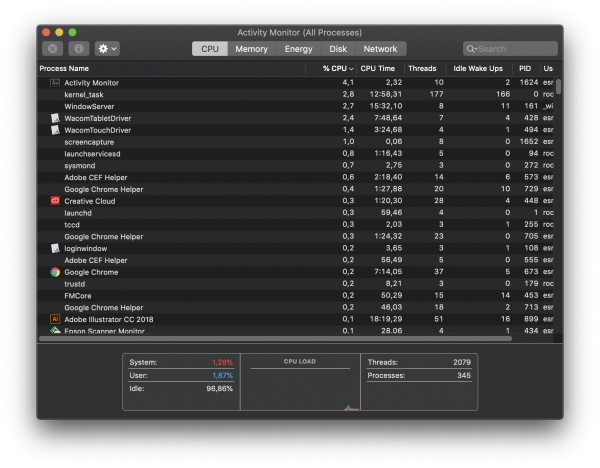Open the gear actions dropdown
Screen dimensions: 600x468
107,49
